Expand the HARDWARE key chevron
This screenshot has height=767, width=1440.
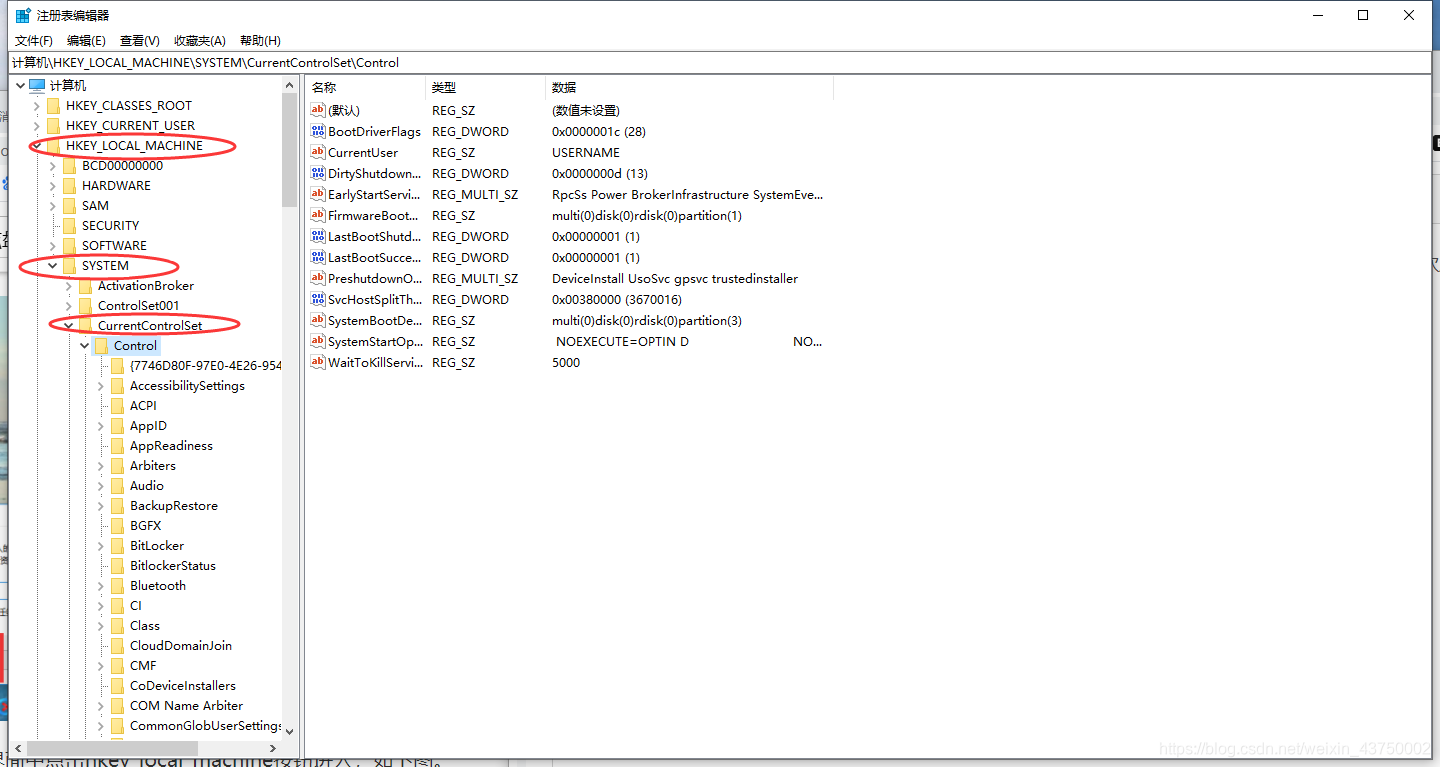(53, 186)
